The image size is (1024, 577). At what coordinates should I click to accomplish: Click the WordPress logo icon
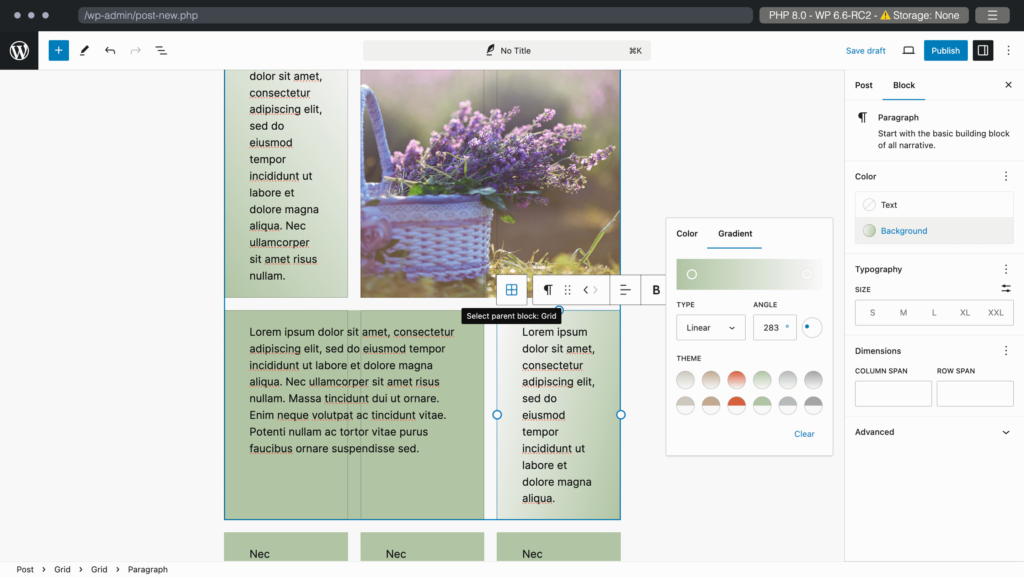19,50
